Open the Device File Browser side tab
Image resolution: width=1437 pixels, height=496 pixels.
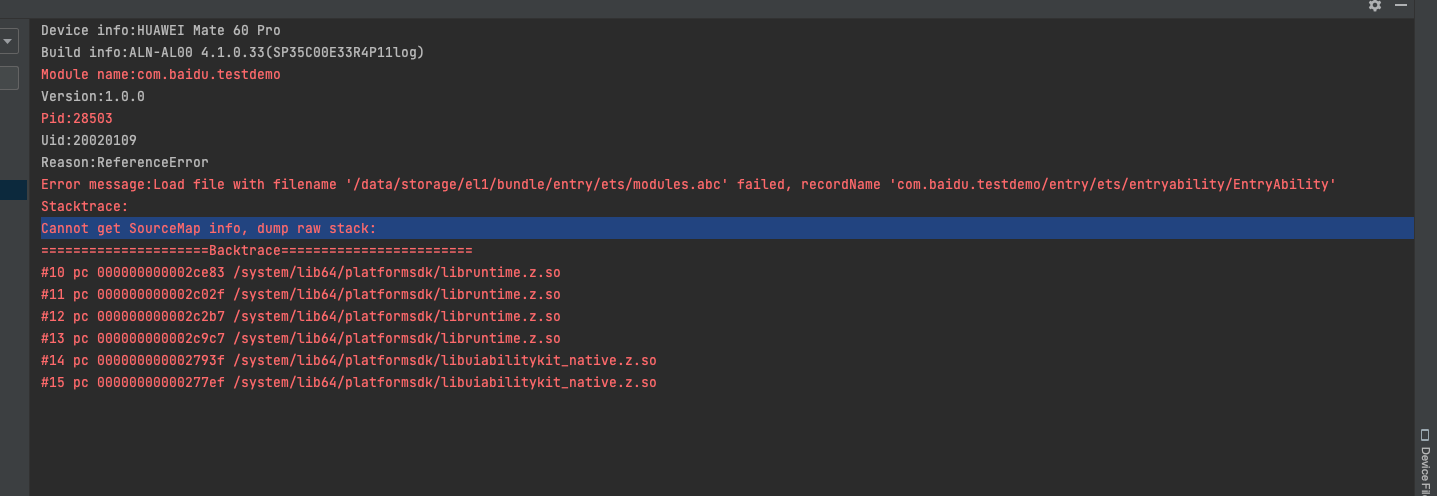tap(1425, 461)
